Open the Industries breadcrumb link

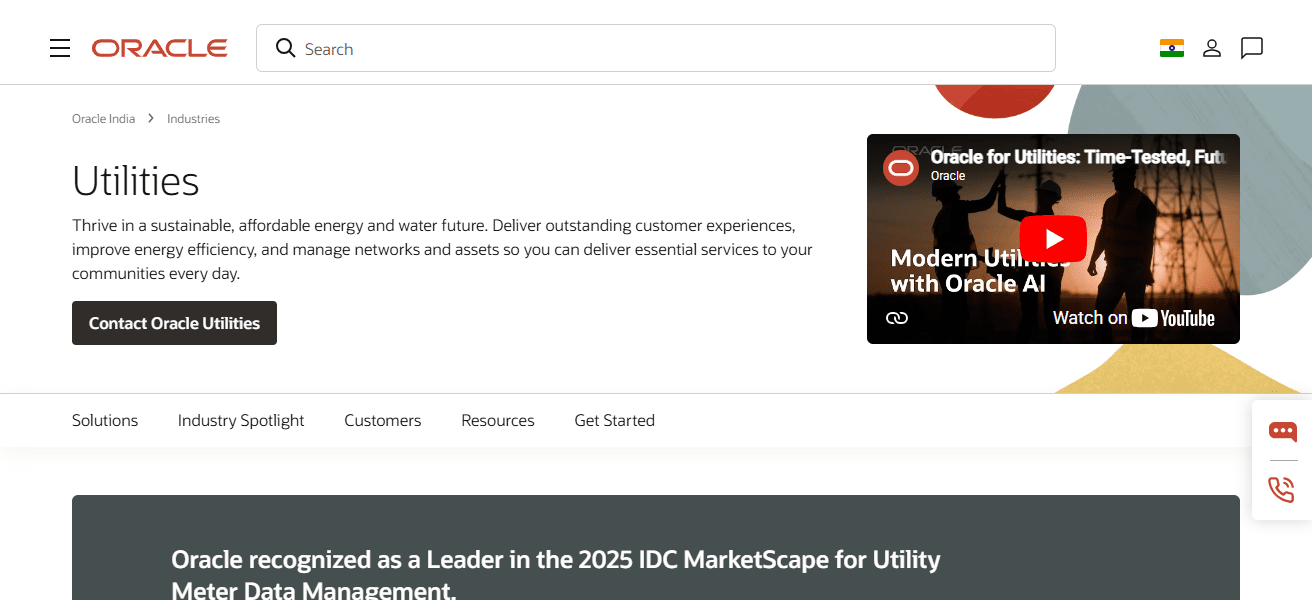[193, 118]
